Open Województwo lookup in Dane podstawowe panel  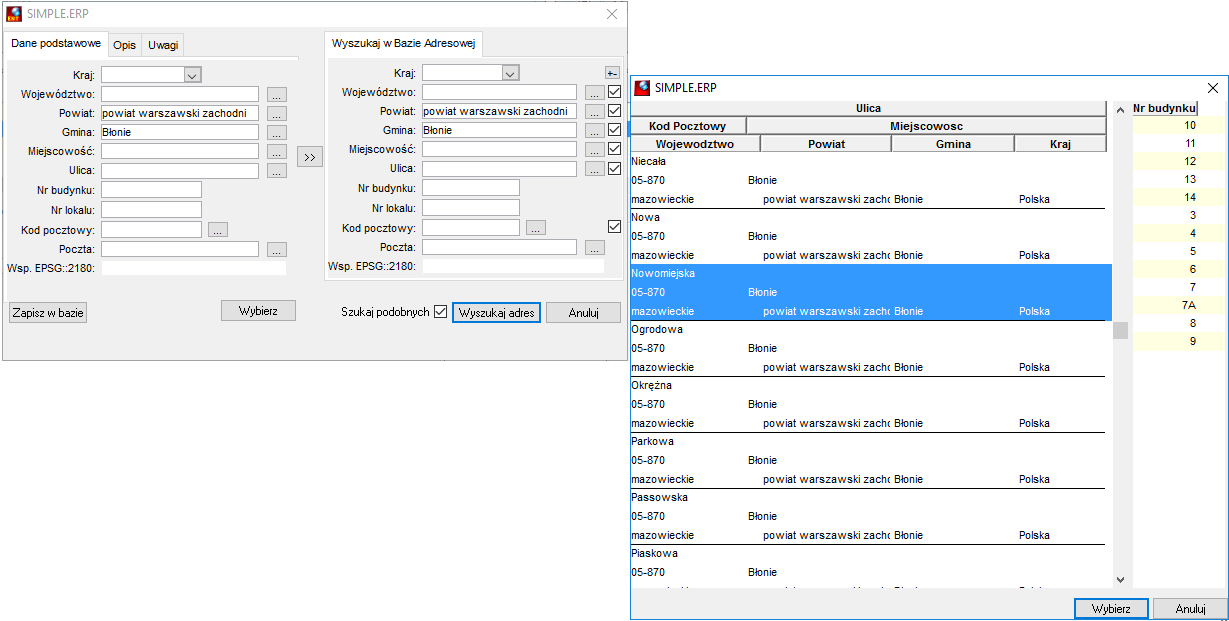coord(277,94)
